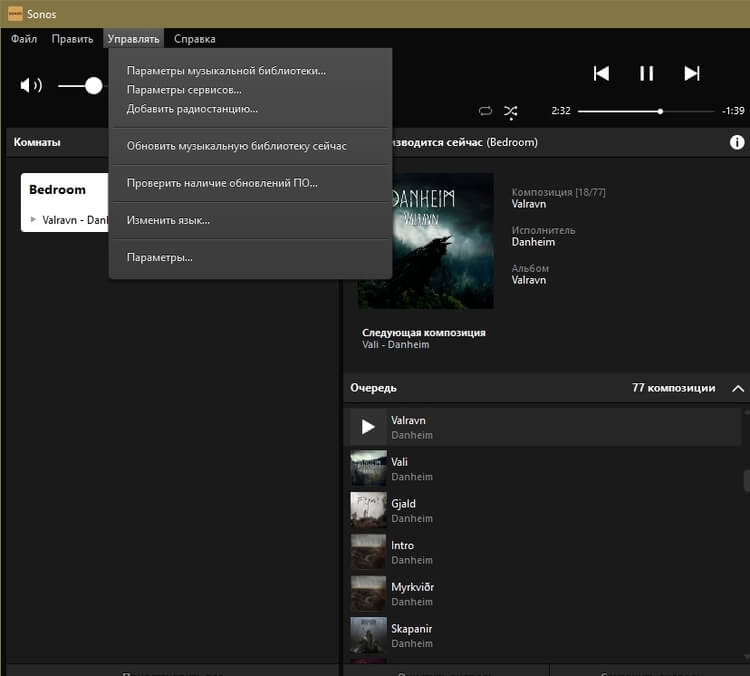Toggle repeat mode

pyautogui.click(x=486, y=111)
